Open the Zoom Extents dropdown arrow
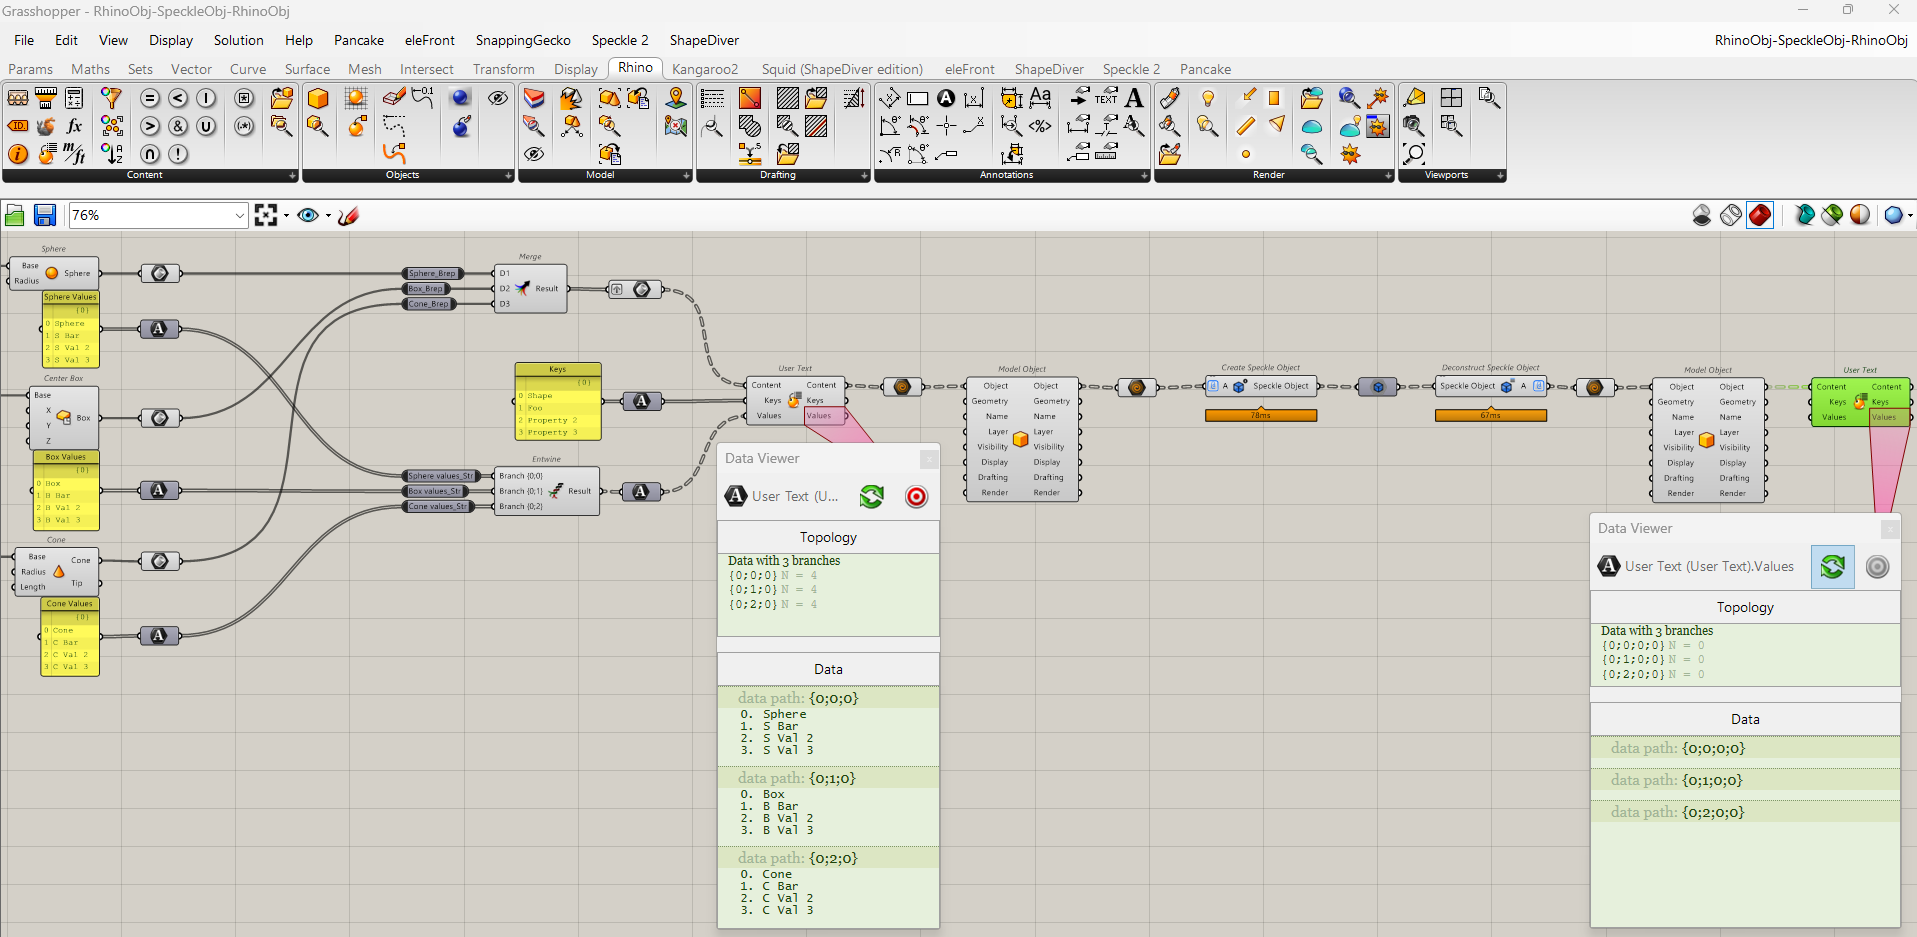 coord(286,215)
